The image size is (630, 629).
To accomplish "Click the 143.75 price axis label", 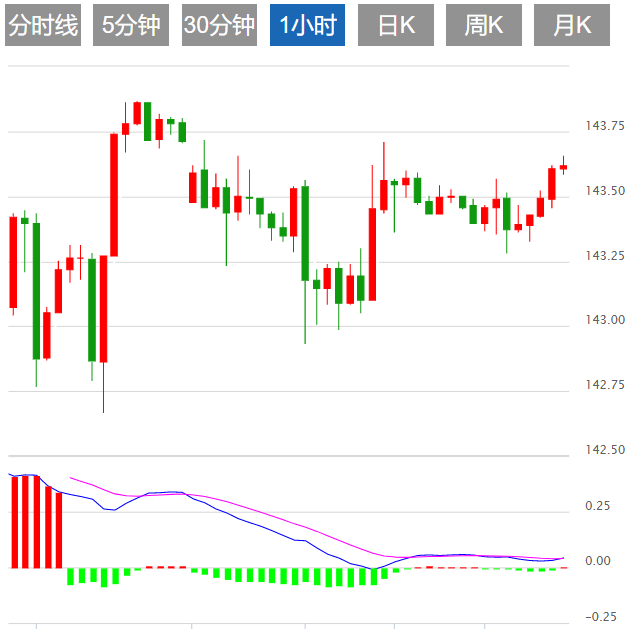I will click(x=606, y=126).
